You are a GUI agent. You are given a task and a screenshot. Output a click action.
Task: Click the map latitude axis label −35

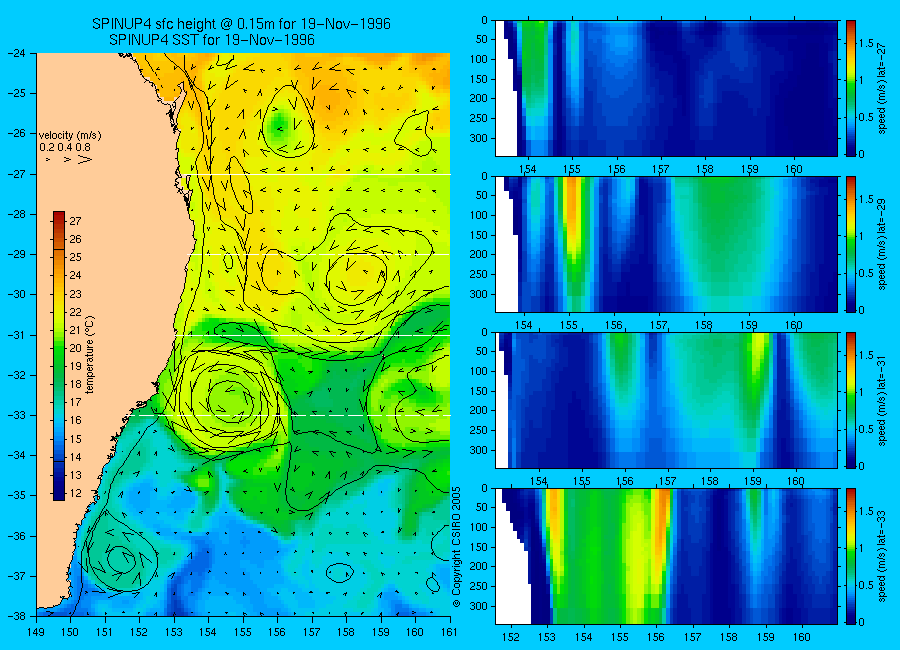point(18,495)
